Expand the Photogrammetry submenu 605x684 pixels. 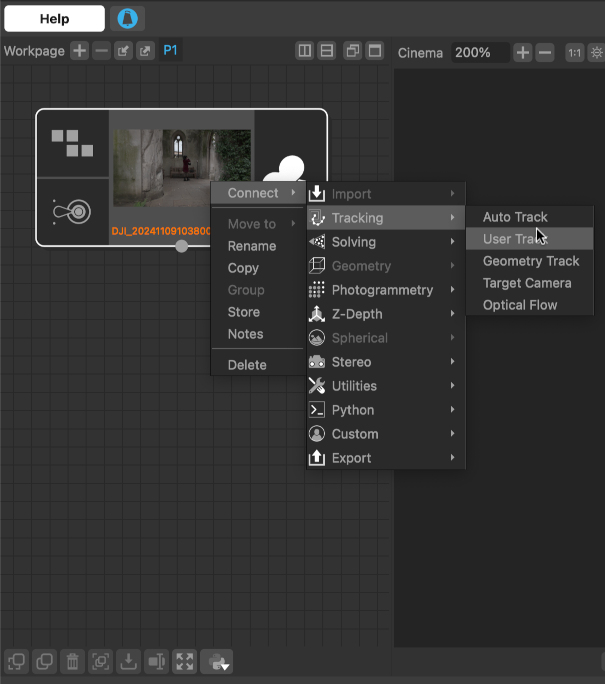click(x=386, y=290)
